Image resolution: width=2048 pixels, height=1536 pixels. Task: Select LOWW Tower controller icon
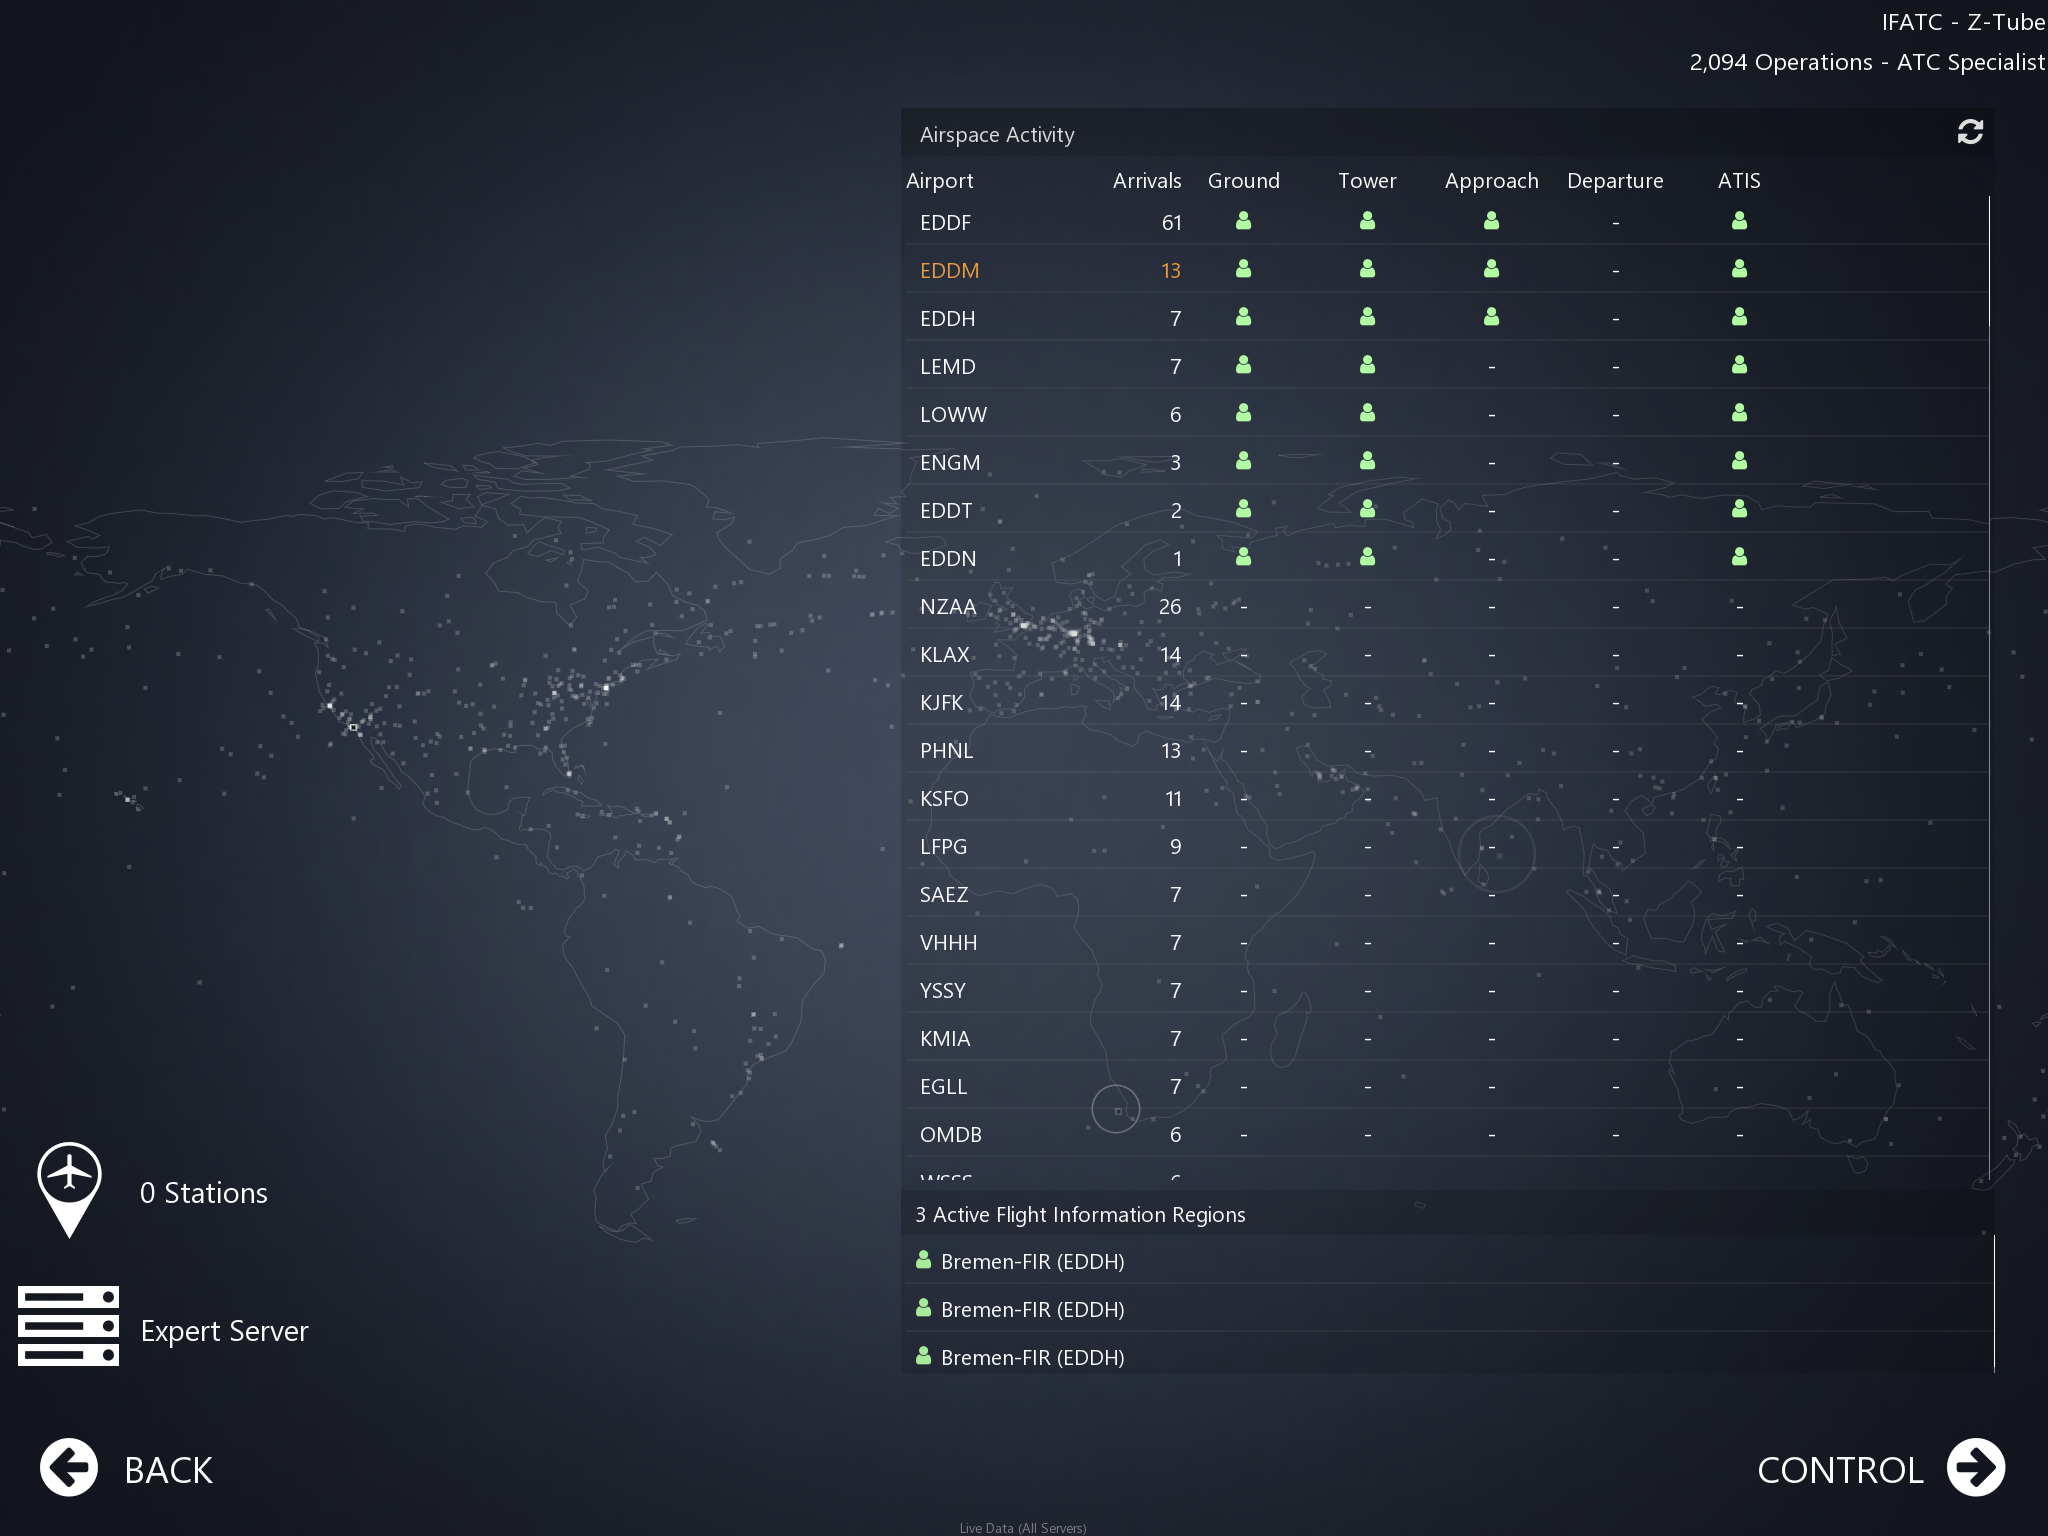pyautogui.click(x=1367, y=413)
